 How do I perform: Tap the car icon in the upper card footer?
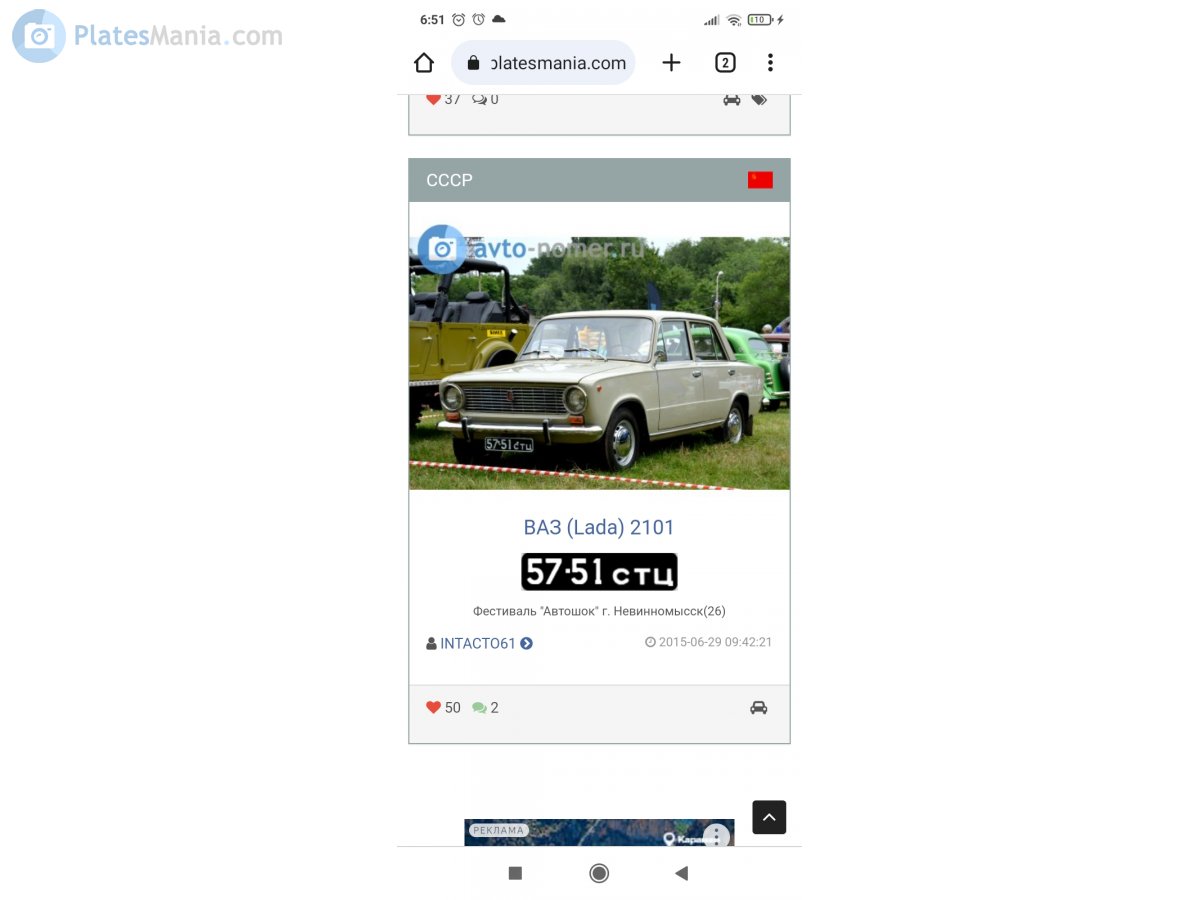(x=732, y=99)
